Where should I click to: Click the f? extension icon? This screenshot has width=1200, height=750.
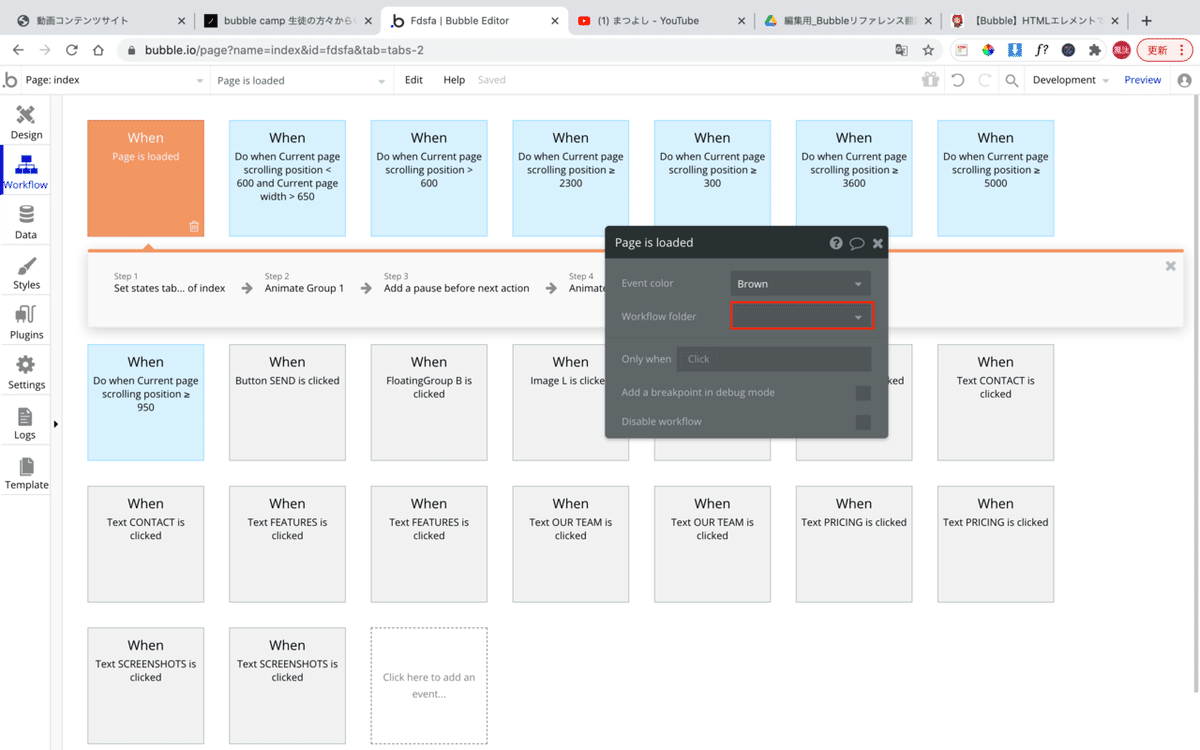click(1042, 50)
